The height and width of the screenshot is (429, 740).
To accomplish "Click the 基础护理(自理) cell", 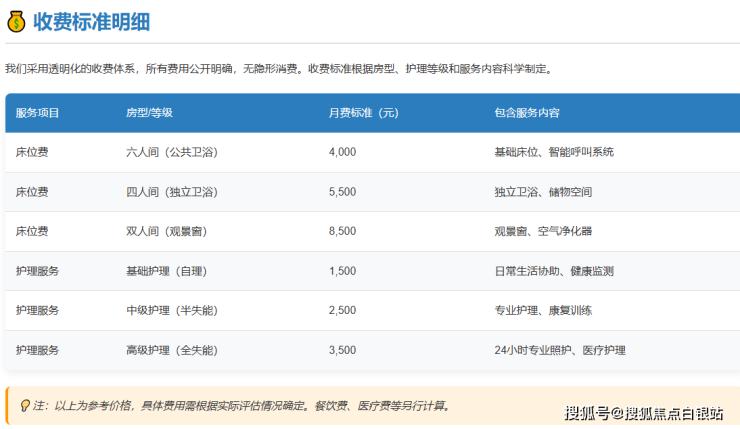I will tap(165, 271).
